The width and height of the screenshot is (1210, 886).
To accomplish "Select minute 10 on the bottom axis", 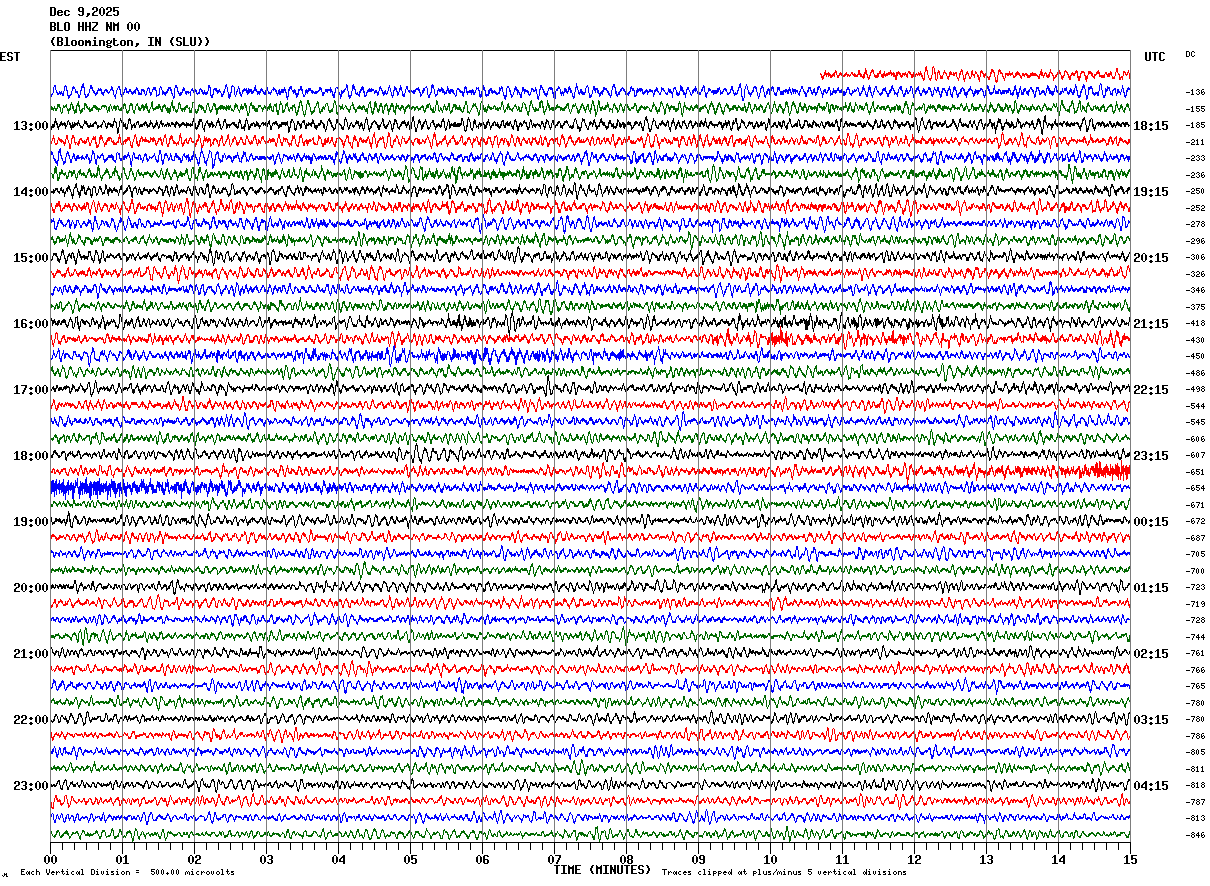I will 770,860.
